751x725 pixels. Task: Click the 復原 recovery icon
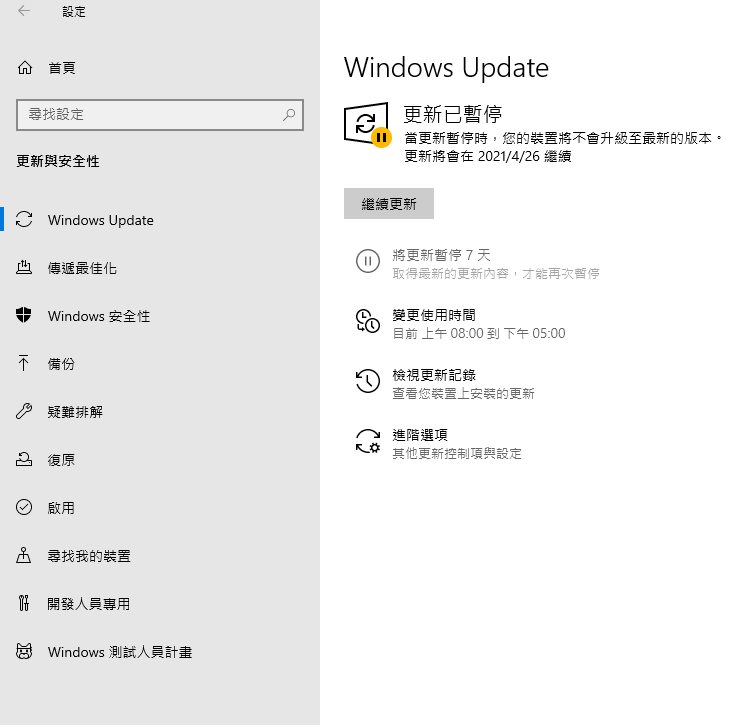24,460
